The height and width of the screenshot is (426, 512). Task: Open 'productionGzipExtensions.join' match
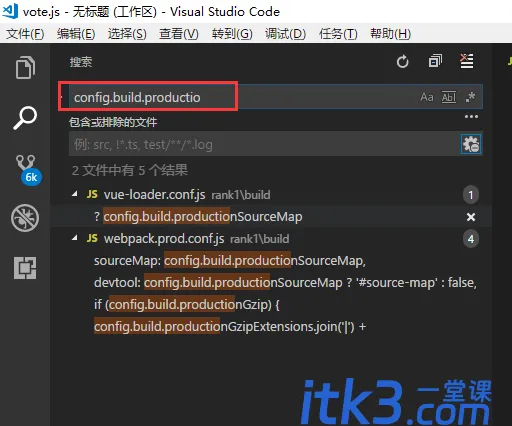pos(230,327)
